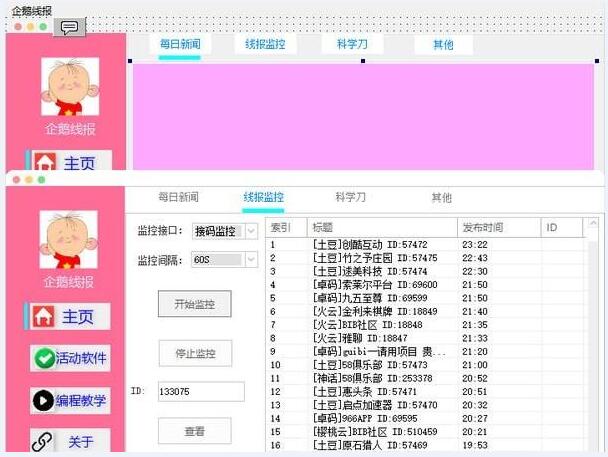Click the red dot in the top window title bar
Image resolution: width=608 pixels, height=457 pixels.
pos(18,27)
